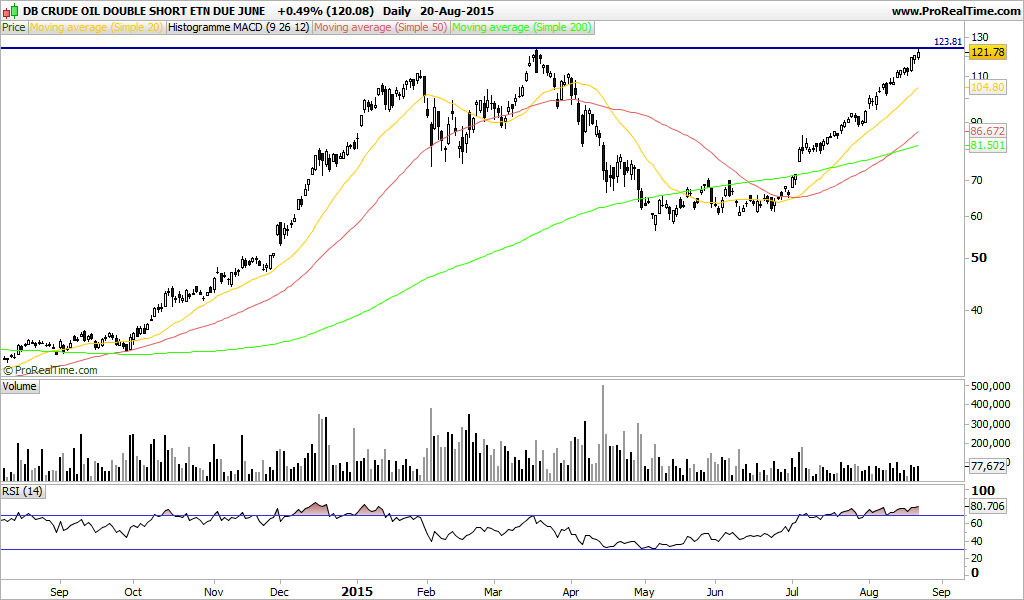Click the Aug label on time axis
The height and width of the screenshot is (600, 1024).
click(869, 592)
